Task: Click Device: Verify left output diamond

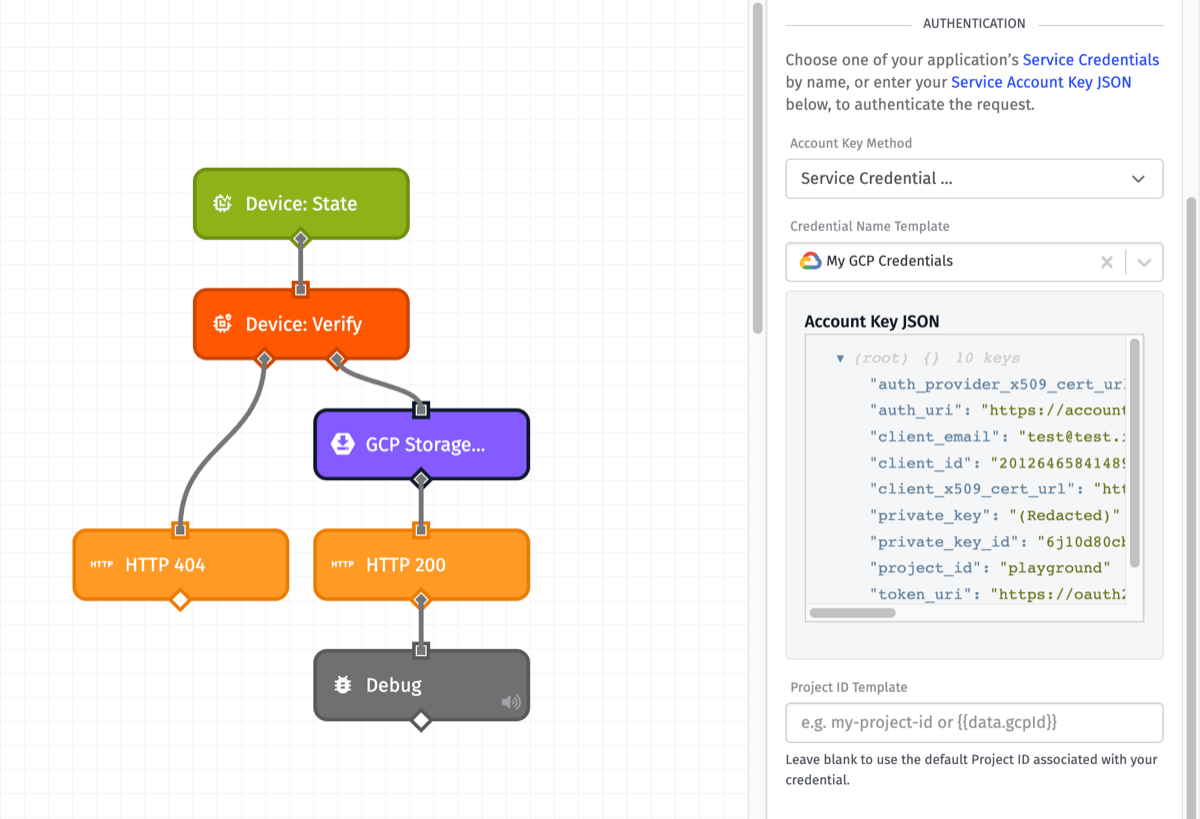Action: (264, 358)
